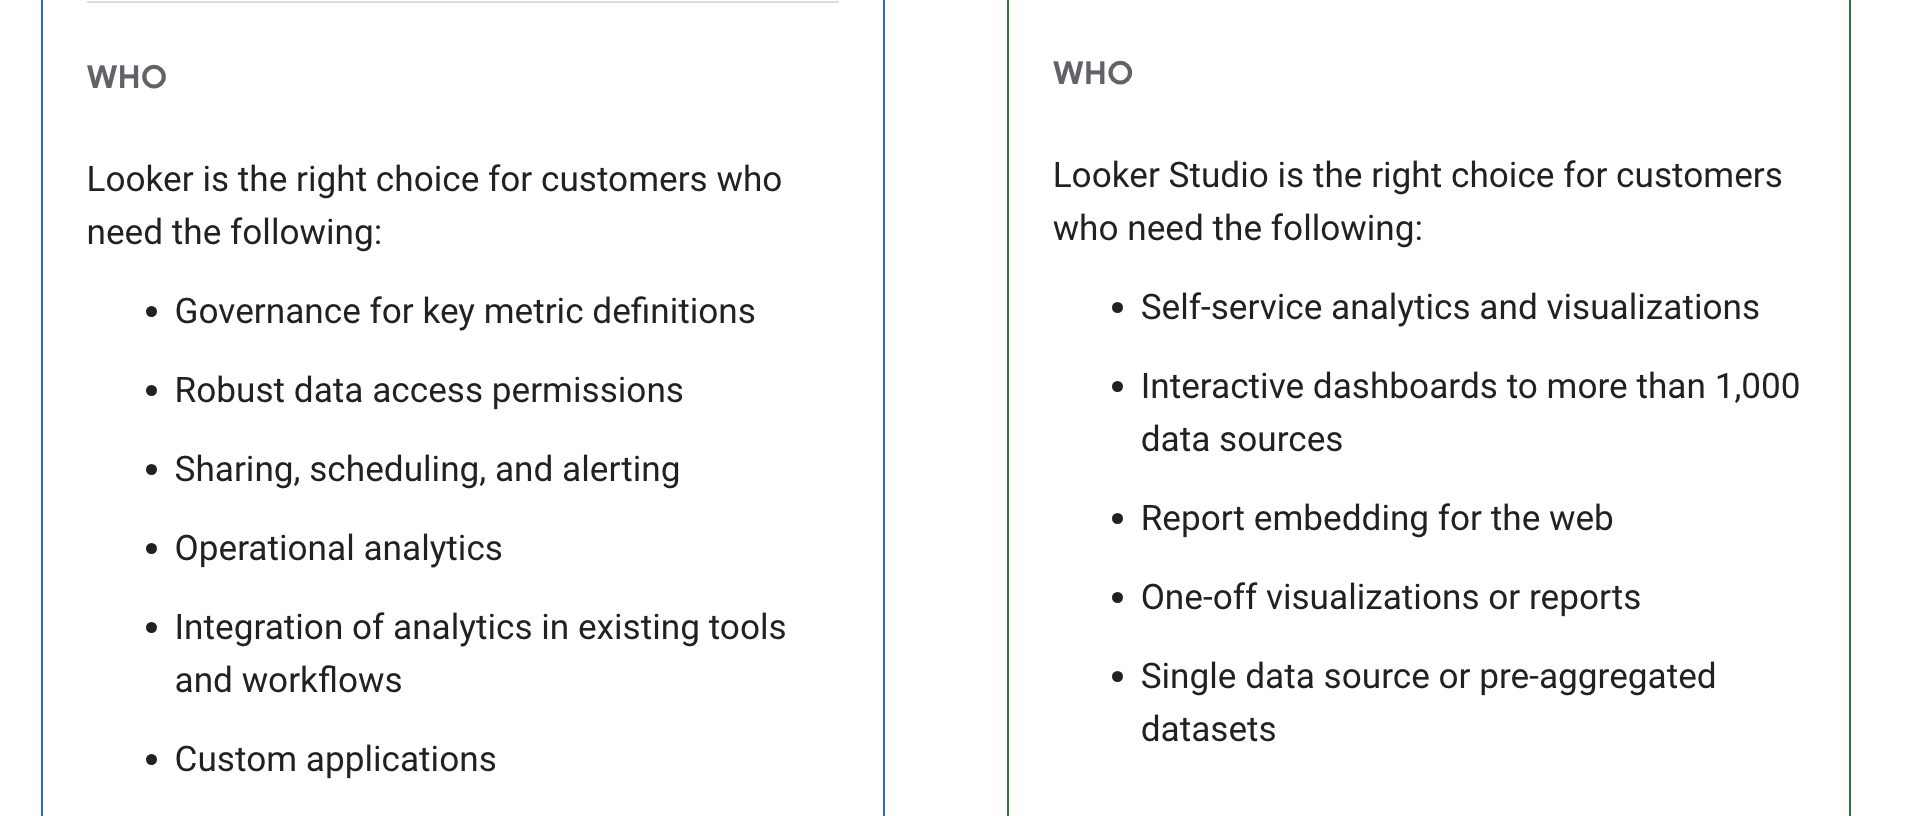Image resolution: width=1906 pixels, height=816 pixels.
Task: Click "Self-service analytics and visualizations" item
Action: click(x=1449, y=307)
